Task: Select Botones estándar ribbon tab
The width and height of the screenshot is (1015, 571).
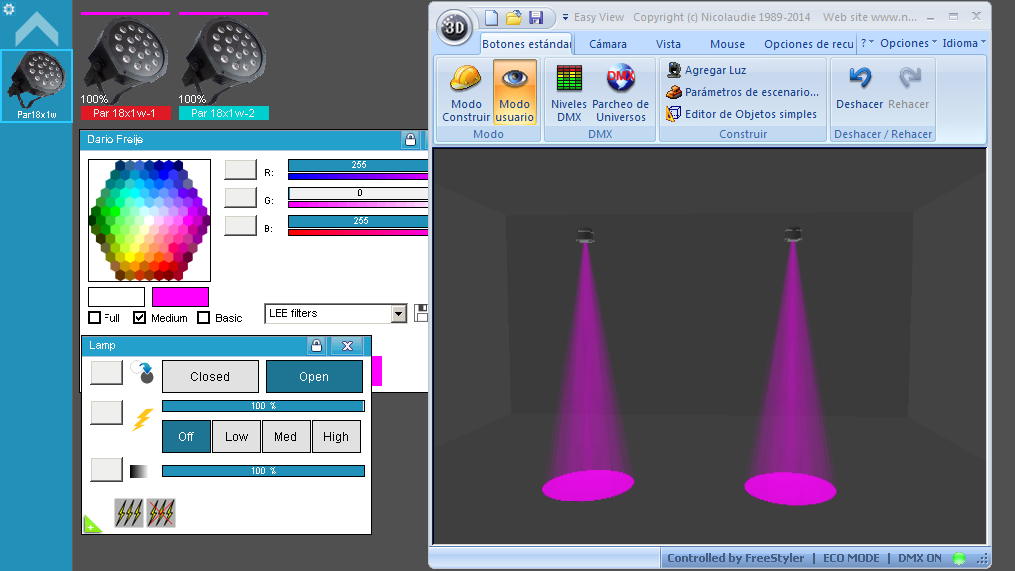Action: [x=526, y=44]
